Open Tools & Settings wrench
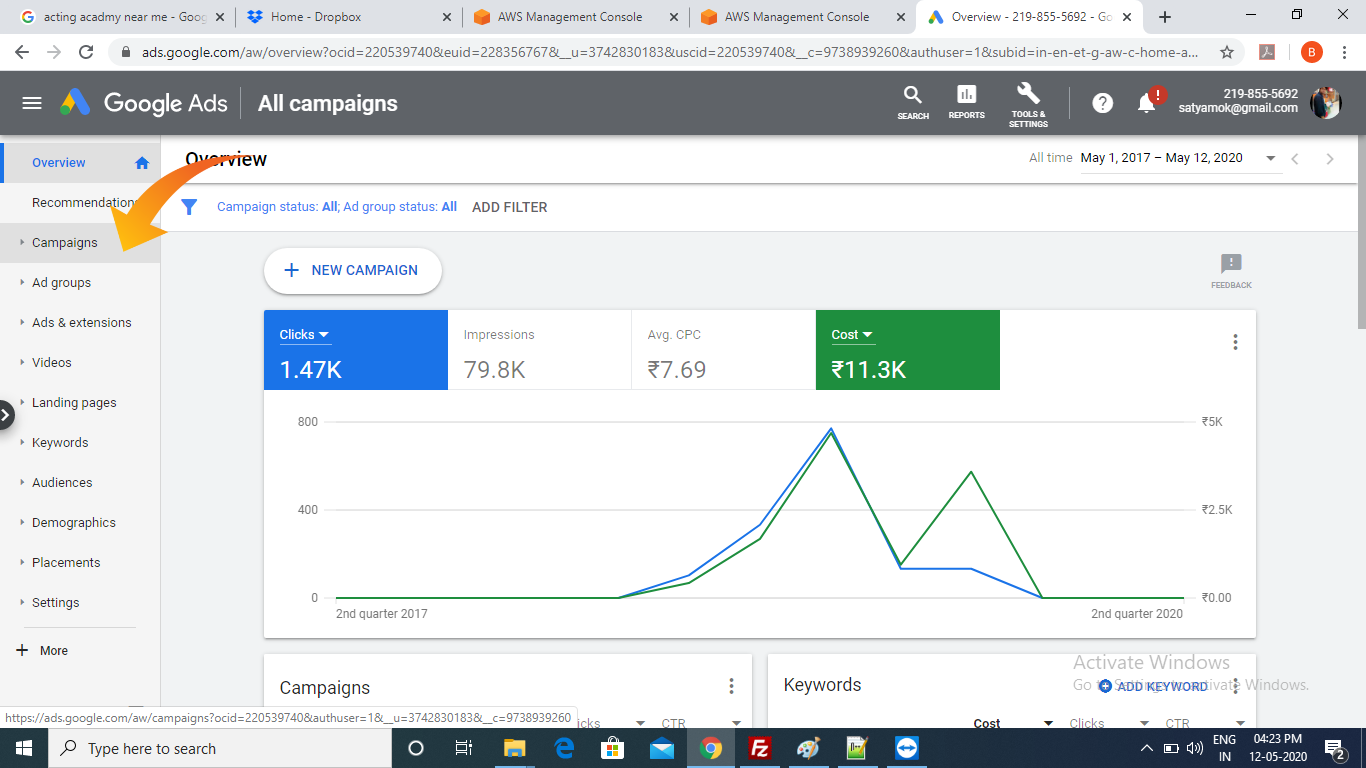 click(1028, 105)
